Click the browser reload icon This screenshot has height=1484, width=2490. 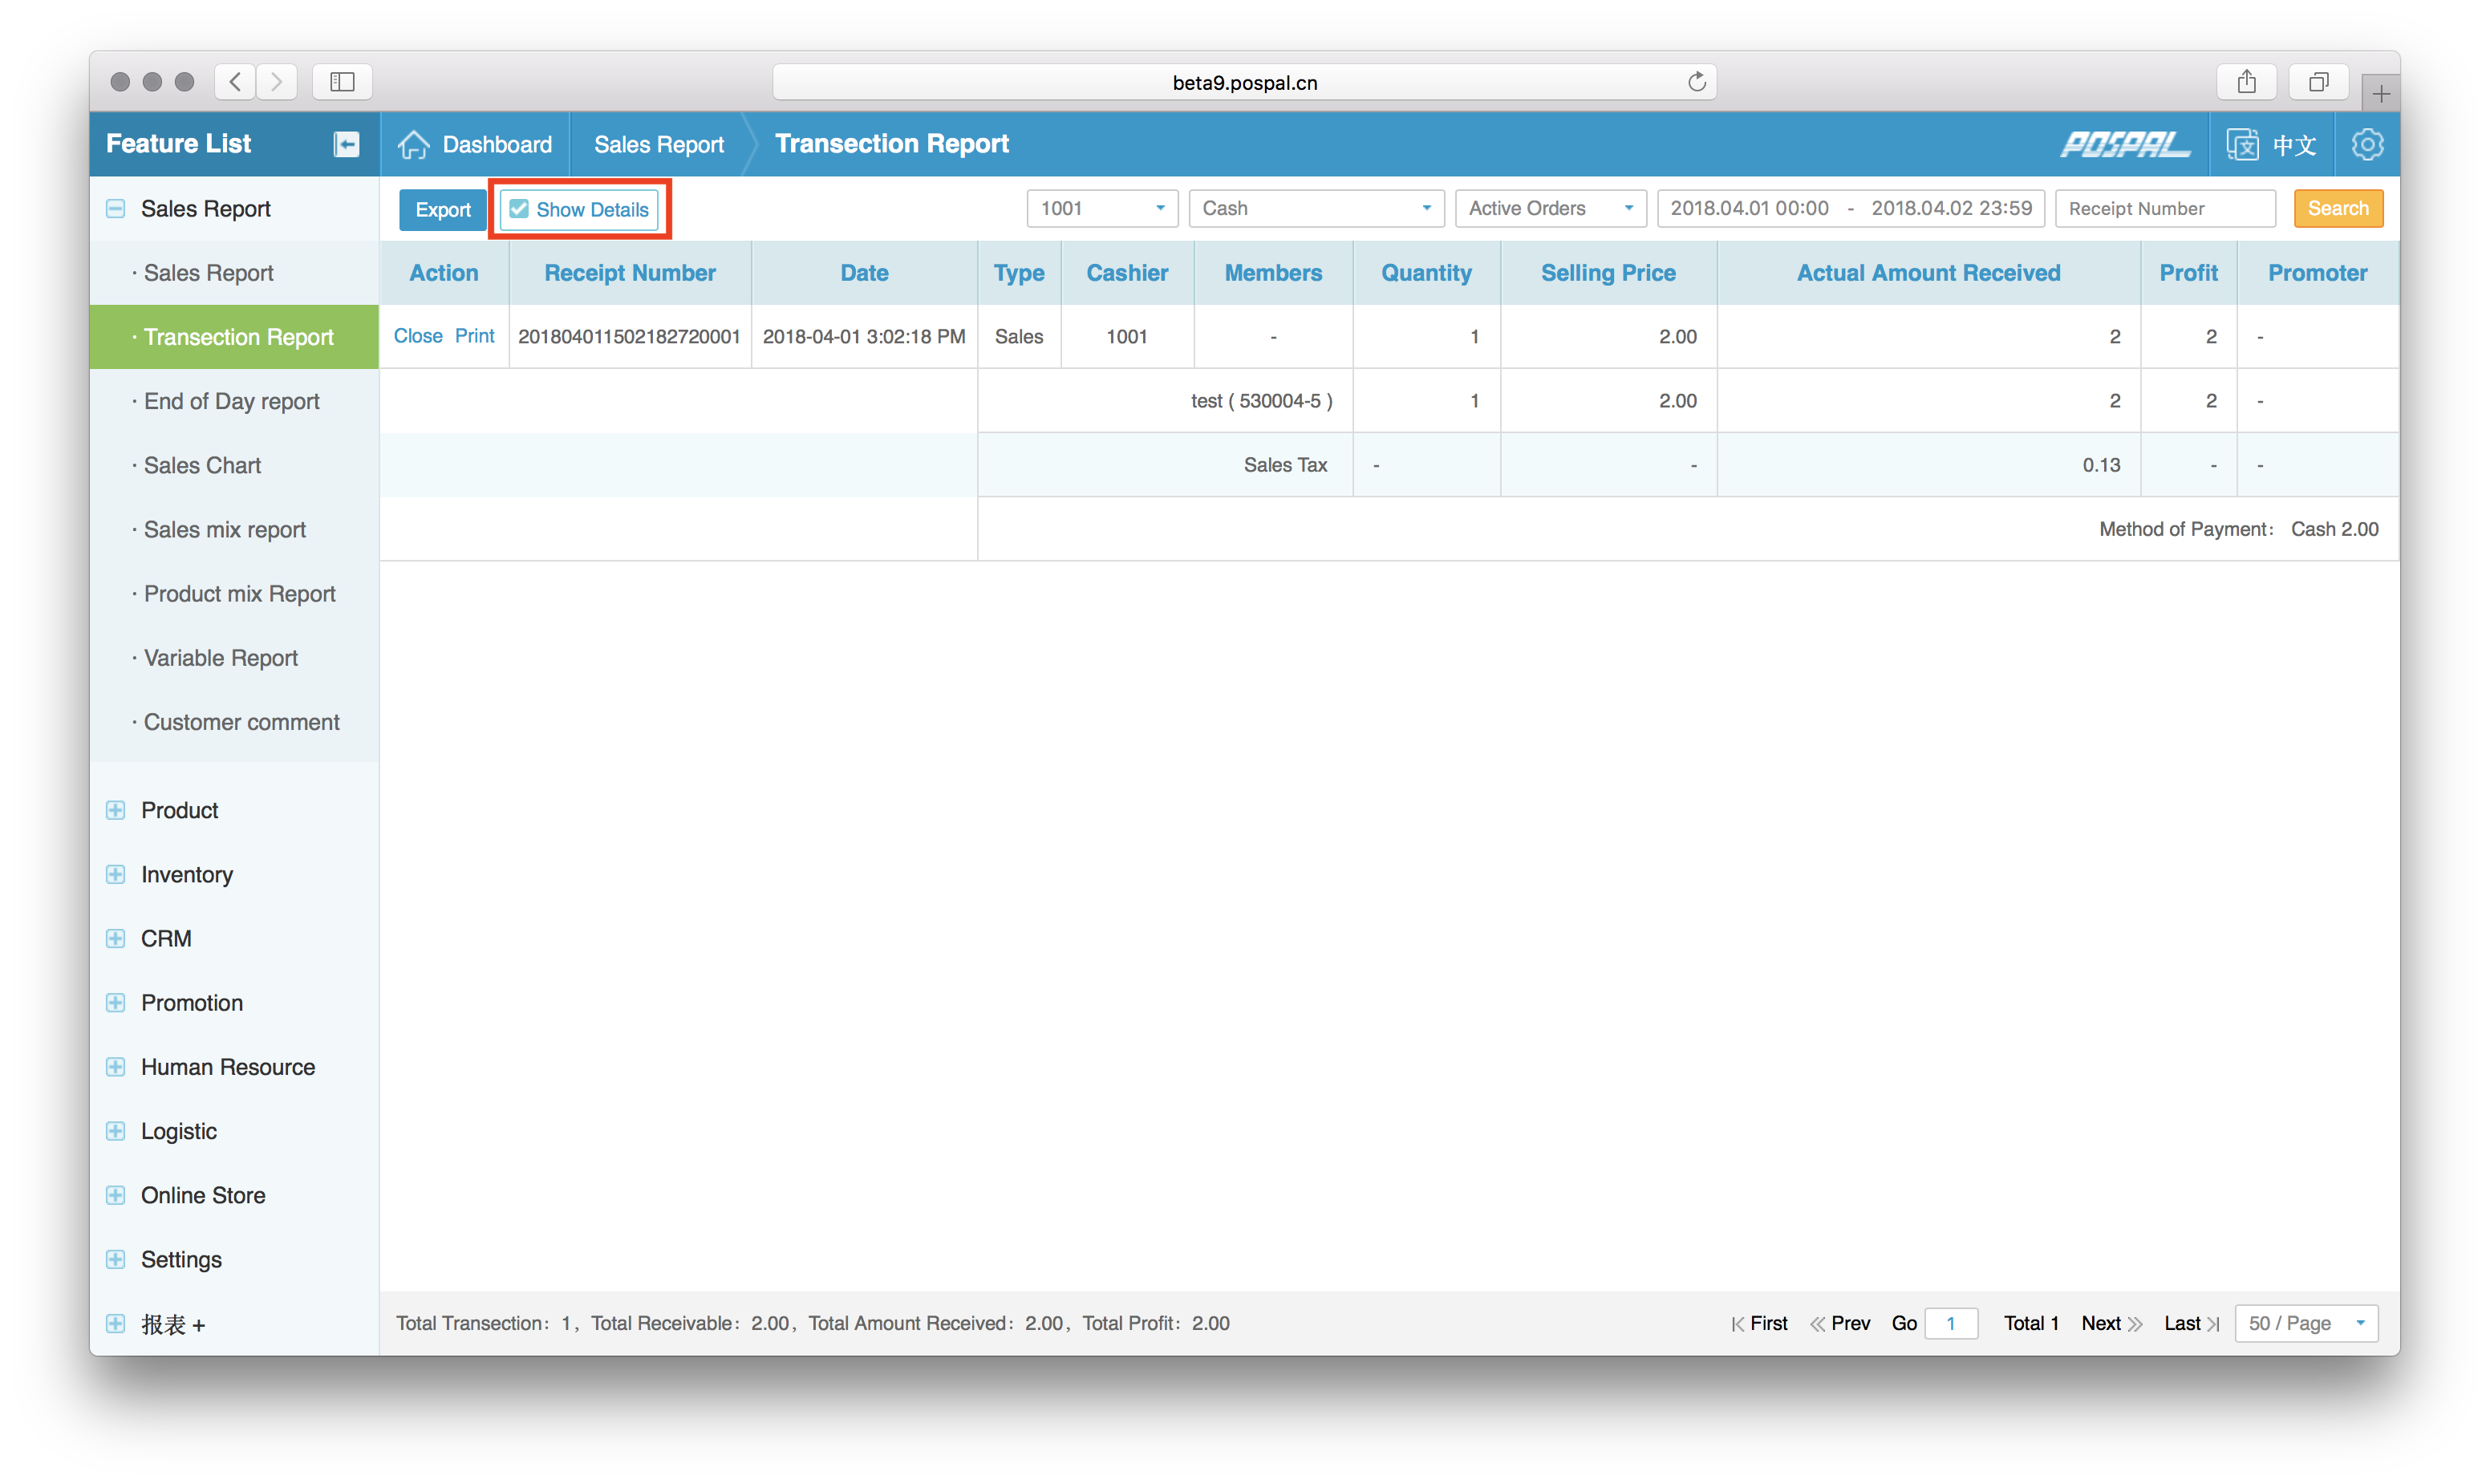(1696, 82)
